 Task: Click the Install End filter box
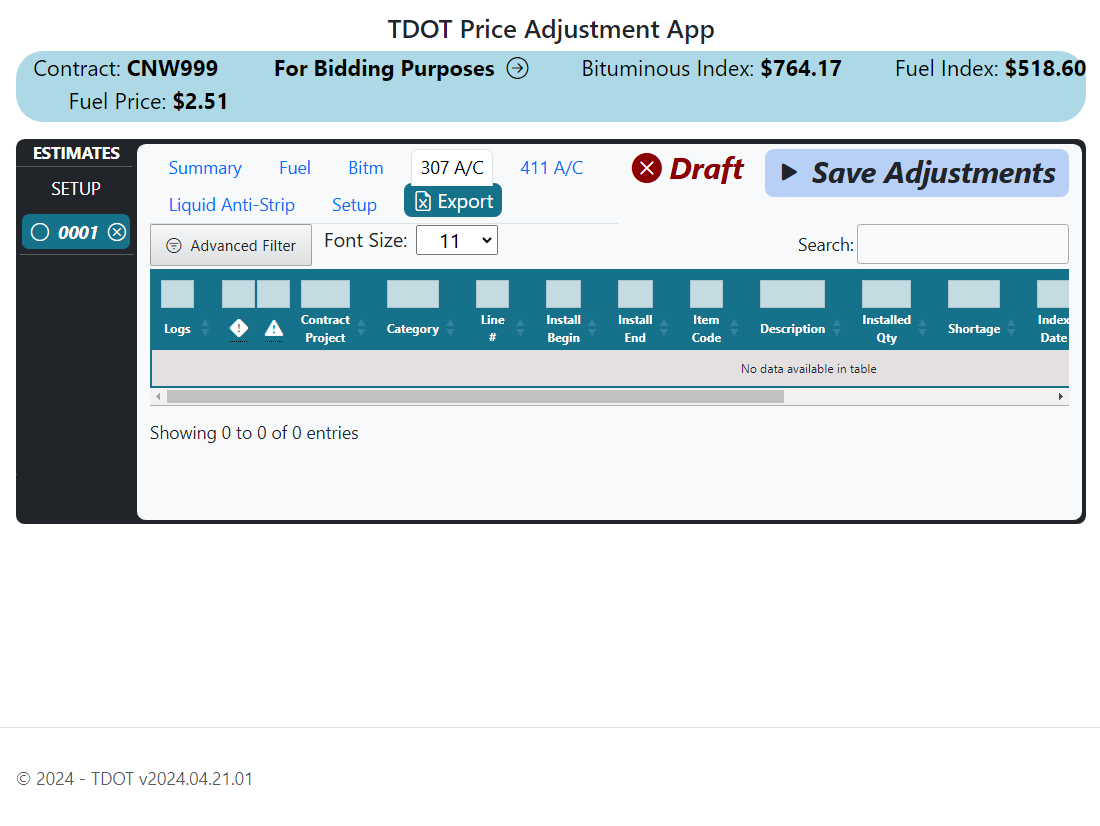tap(636, 294)
